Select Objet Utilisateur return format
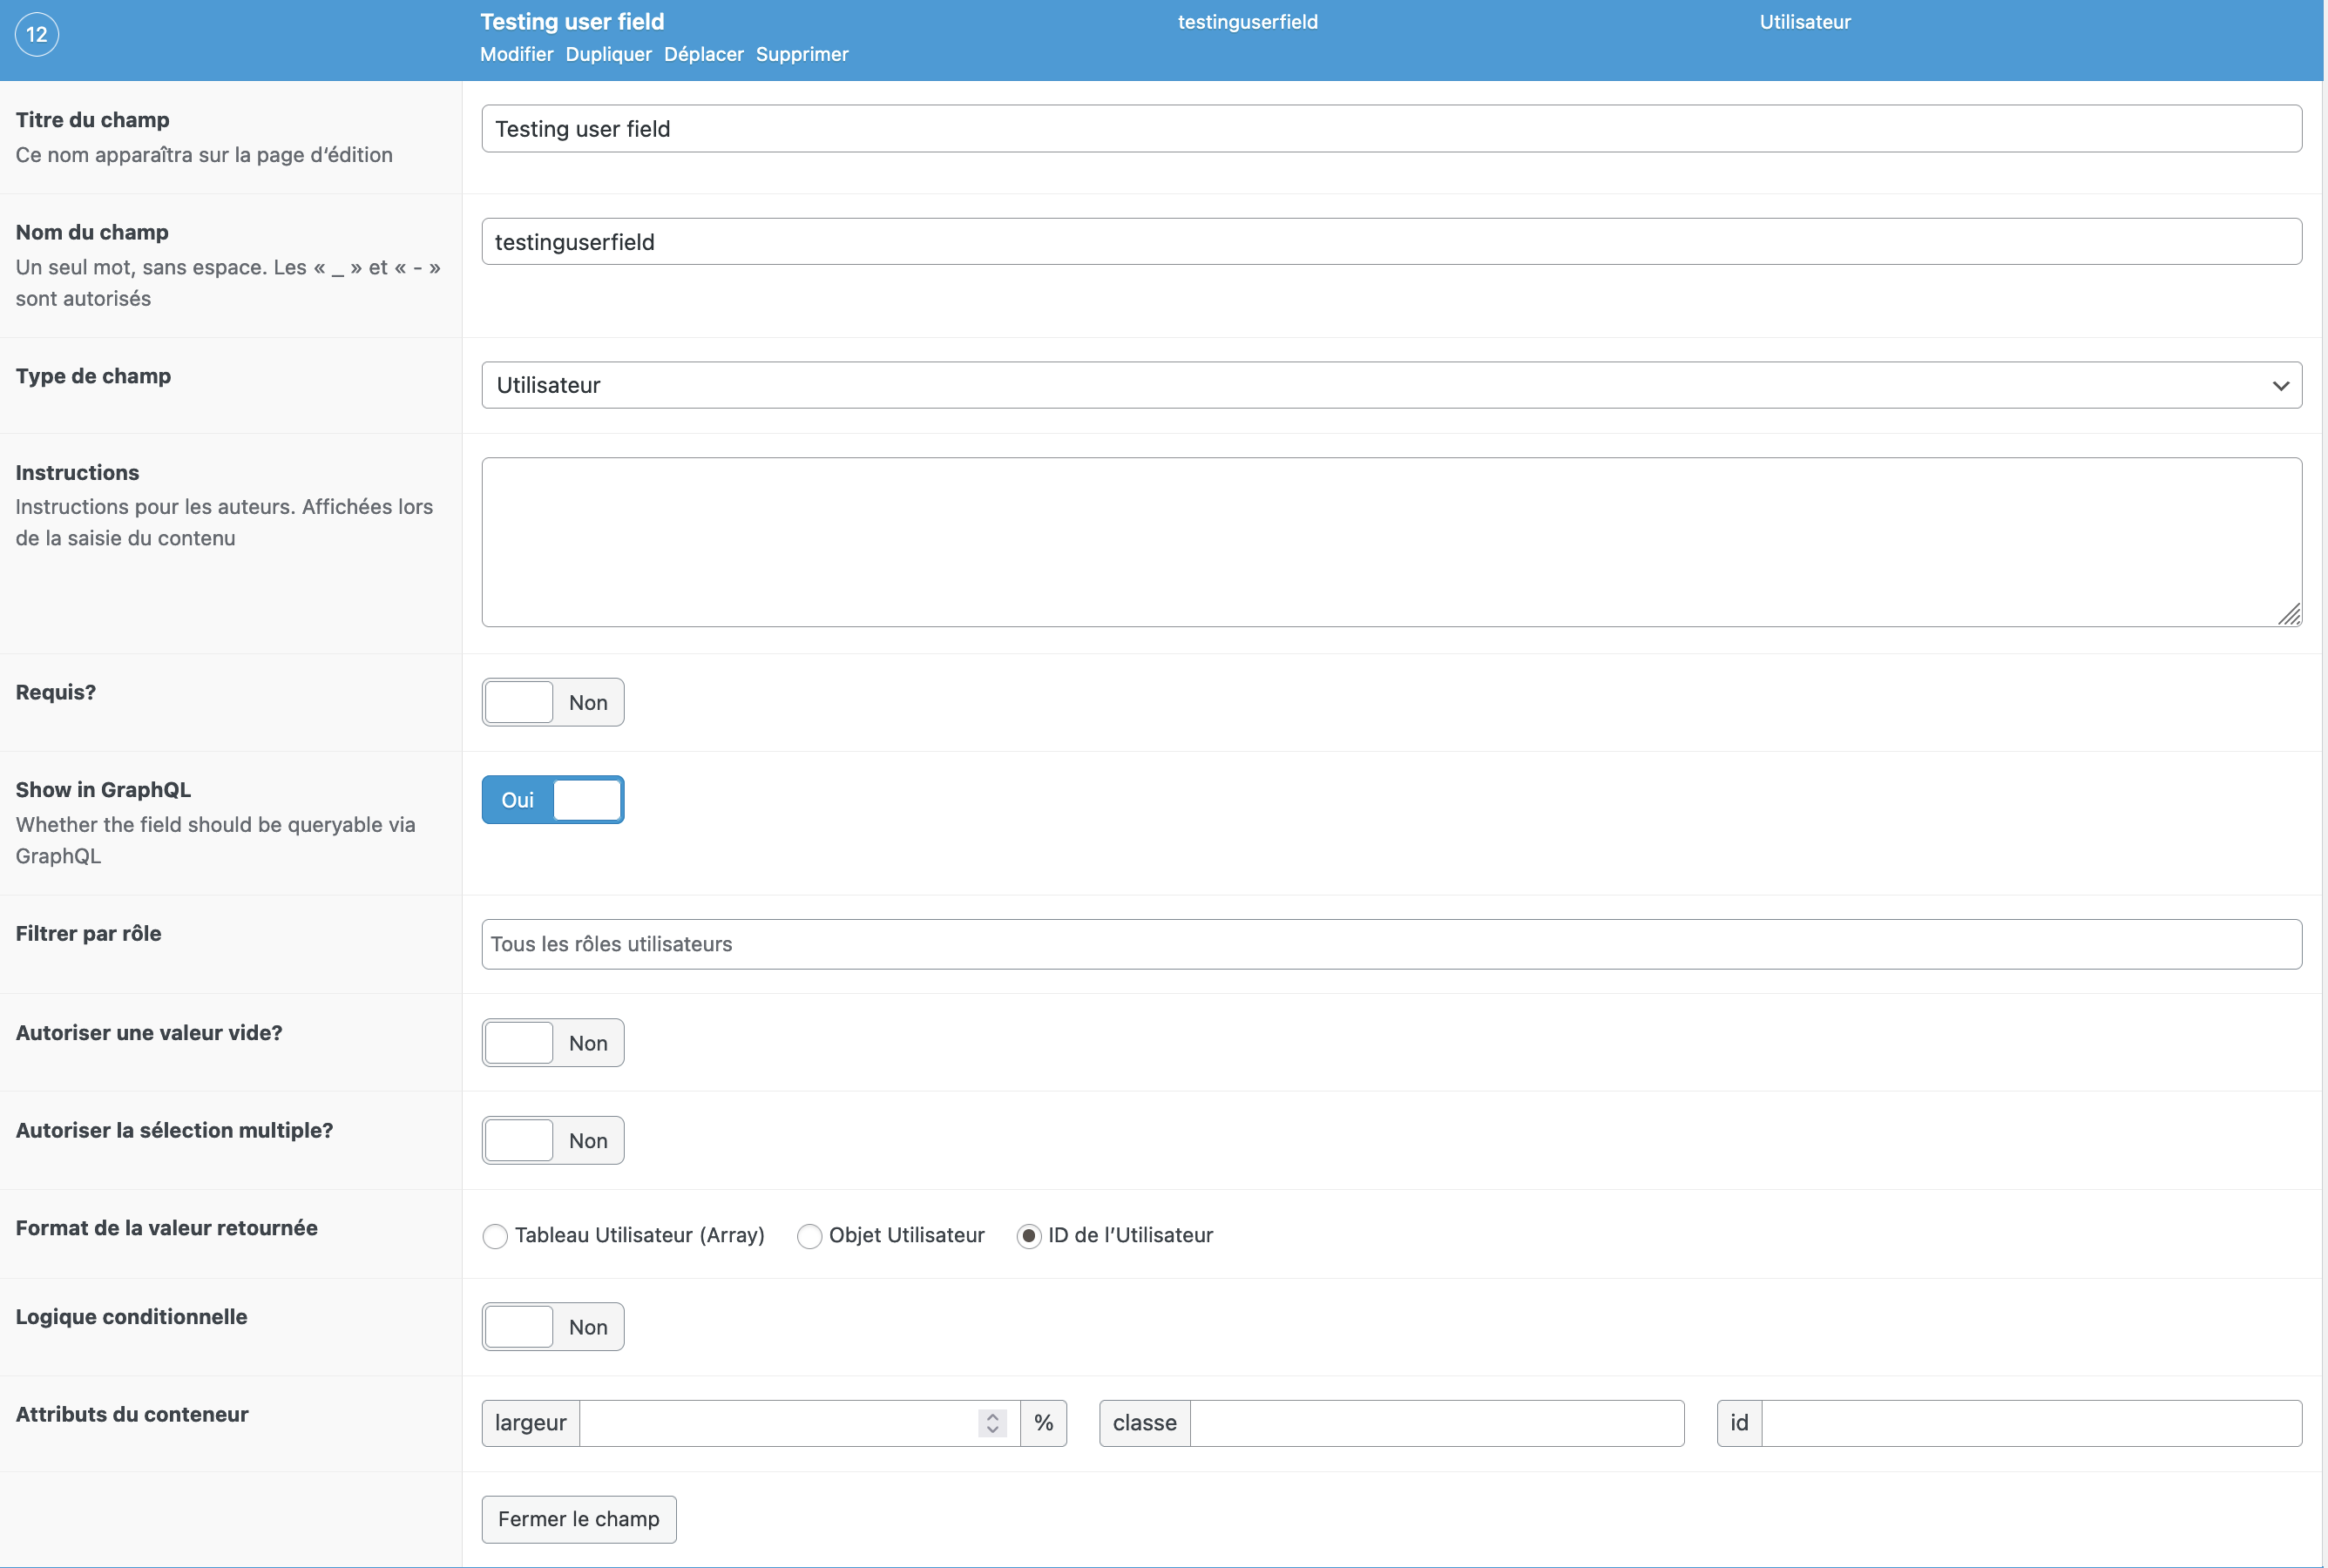This screenshot has height=1568, width=2328. [x=809, y=1236]
